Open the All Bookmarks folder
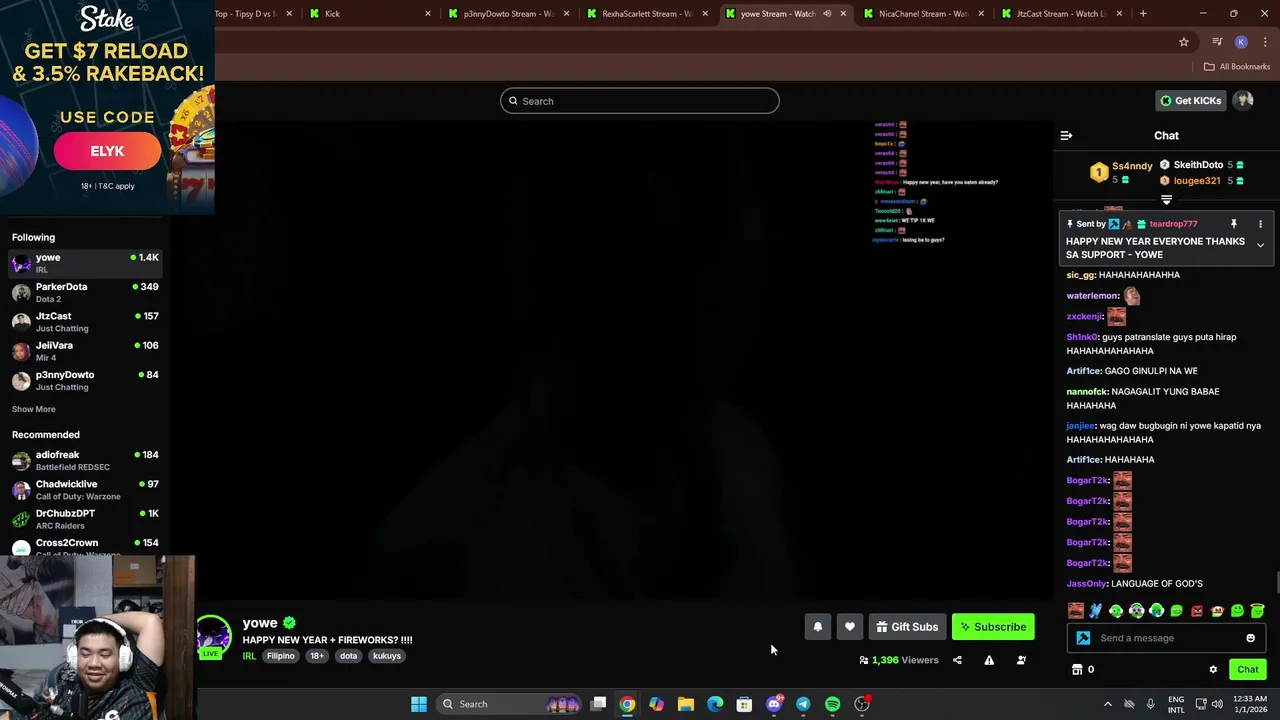This screenshot has height=720, width=1280. coord(1237,67)
